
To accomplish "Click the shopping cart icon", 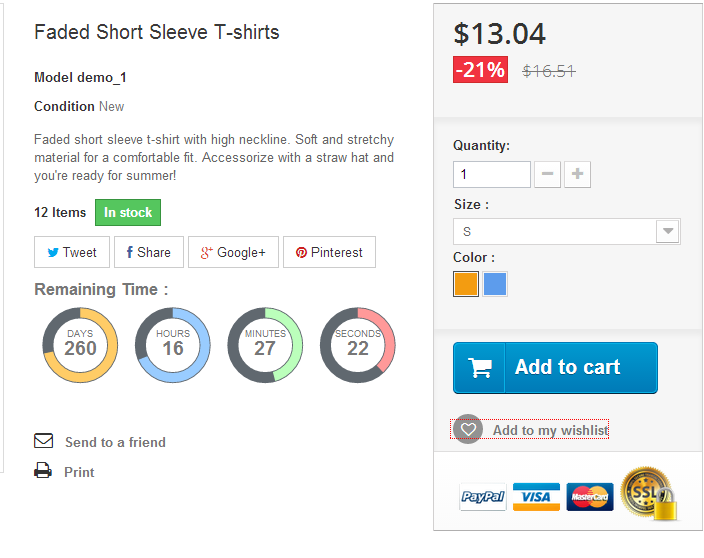I will [480, 368].
